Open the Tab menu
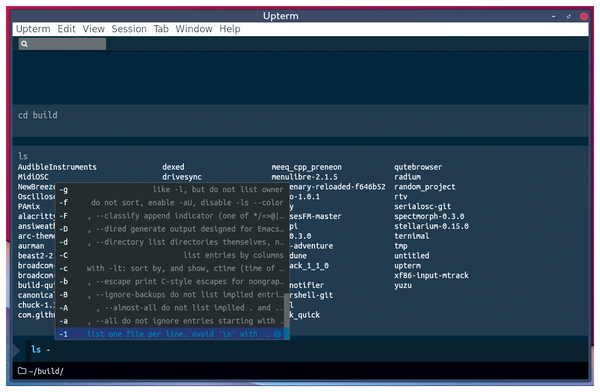Screen dimensions: 600x392 point(161,29)
